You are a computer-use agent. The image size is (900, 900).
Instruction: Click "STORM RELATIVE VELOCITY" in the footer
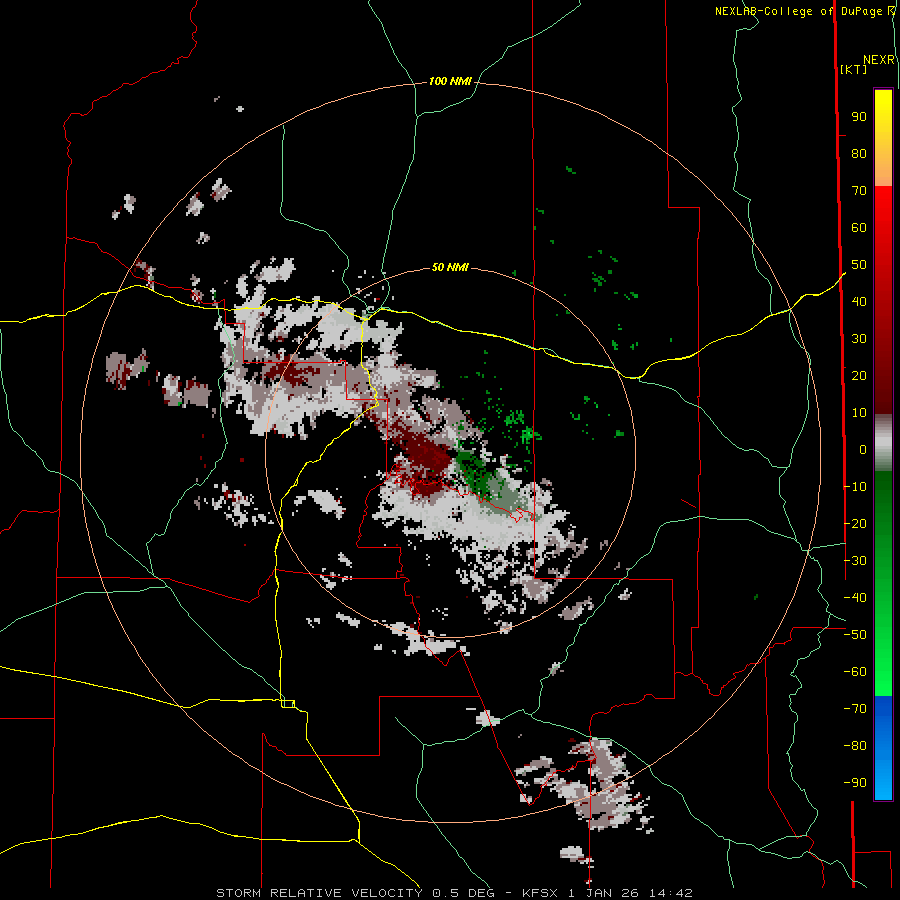(x=319, y=893)
